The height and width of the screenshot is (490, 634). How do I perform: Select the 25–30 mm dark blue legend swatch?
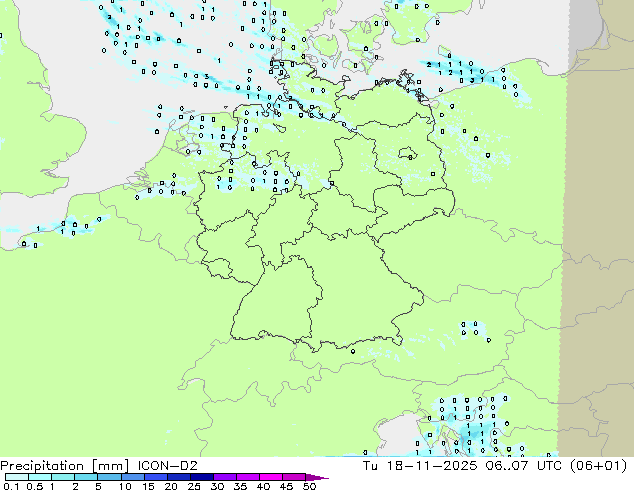202,477
